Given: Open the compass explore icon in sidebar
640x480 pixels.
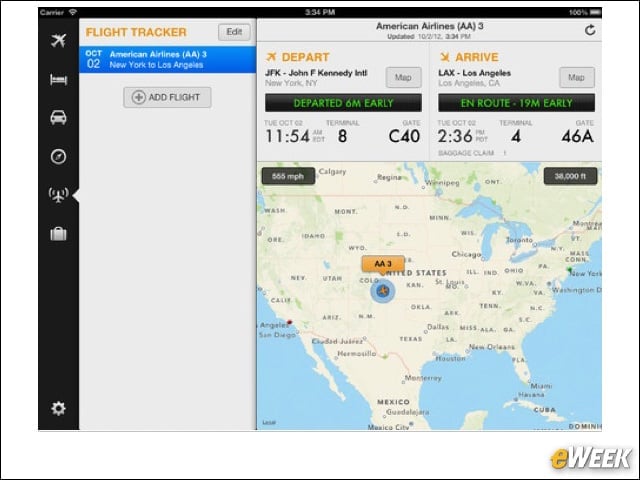Looking at the screenshot, I should coord(58,156).
